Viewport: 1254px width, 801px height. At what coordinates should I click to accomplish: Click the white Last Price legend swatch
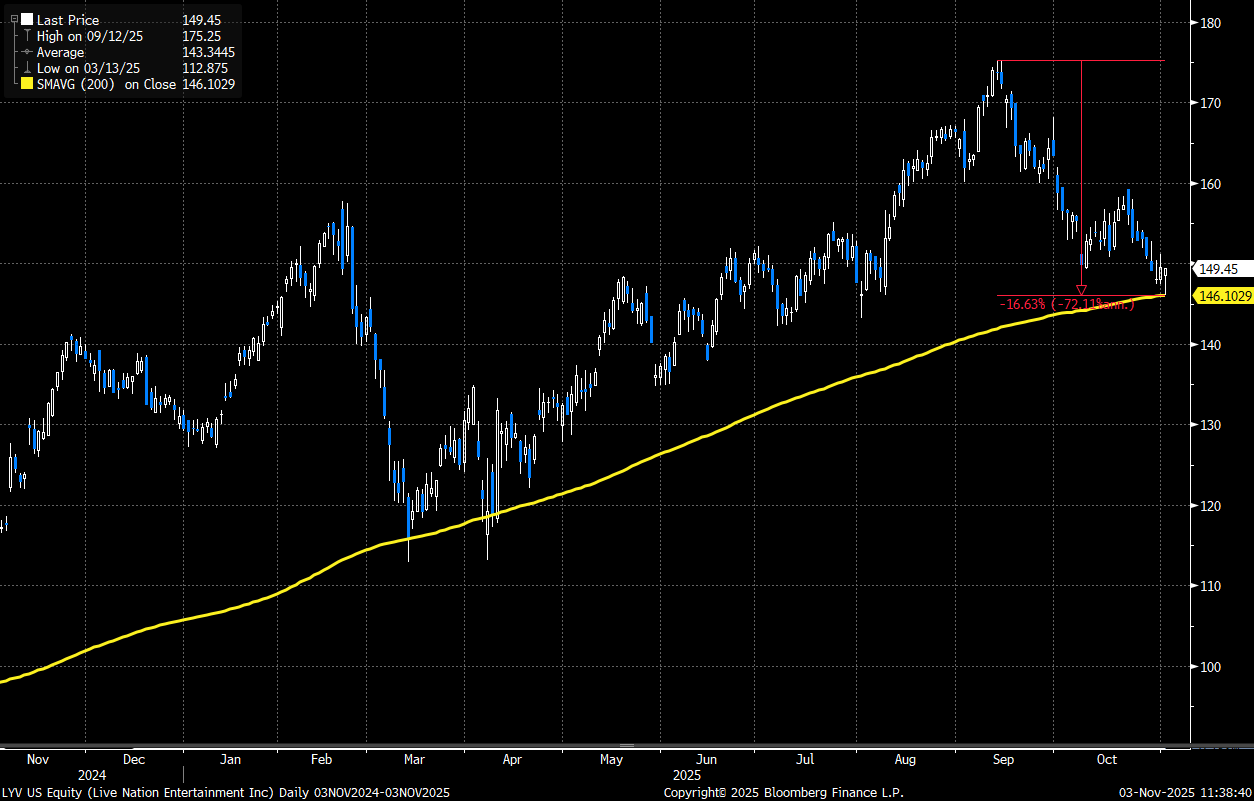(x=26, y=19)
